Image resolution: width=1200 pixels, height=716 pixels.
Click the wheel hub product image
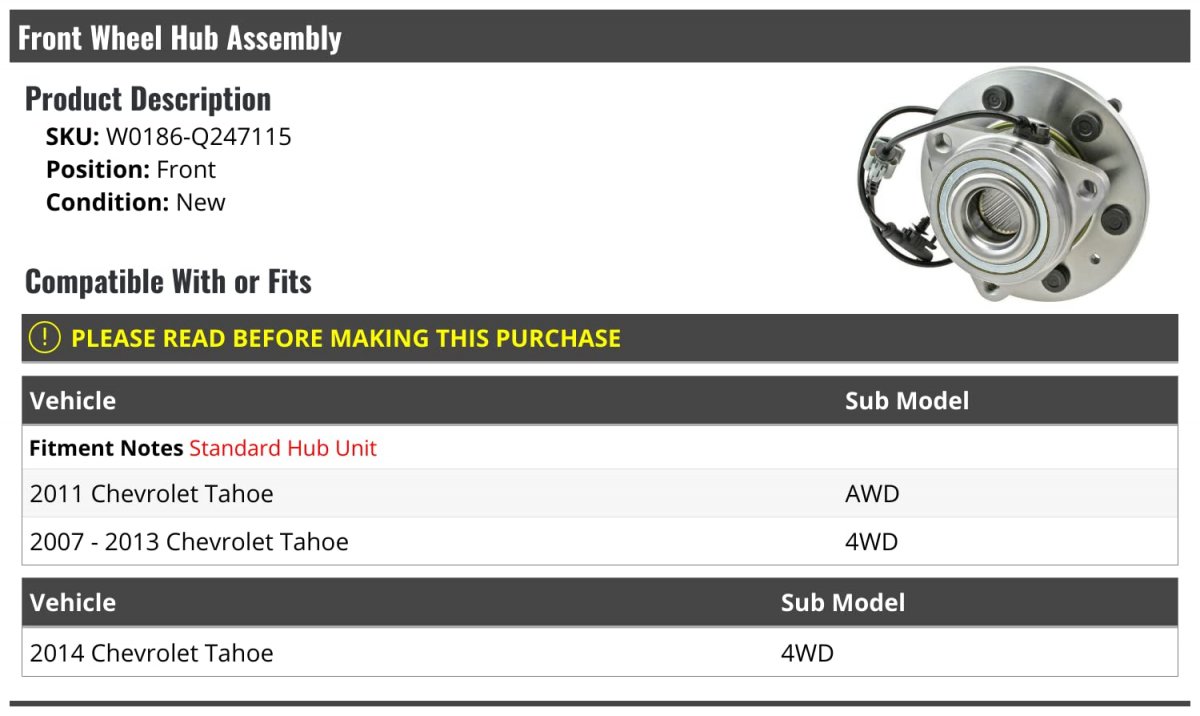pos(1004,184)
